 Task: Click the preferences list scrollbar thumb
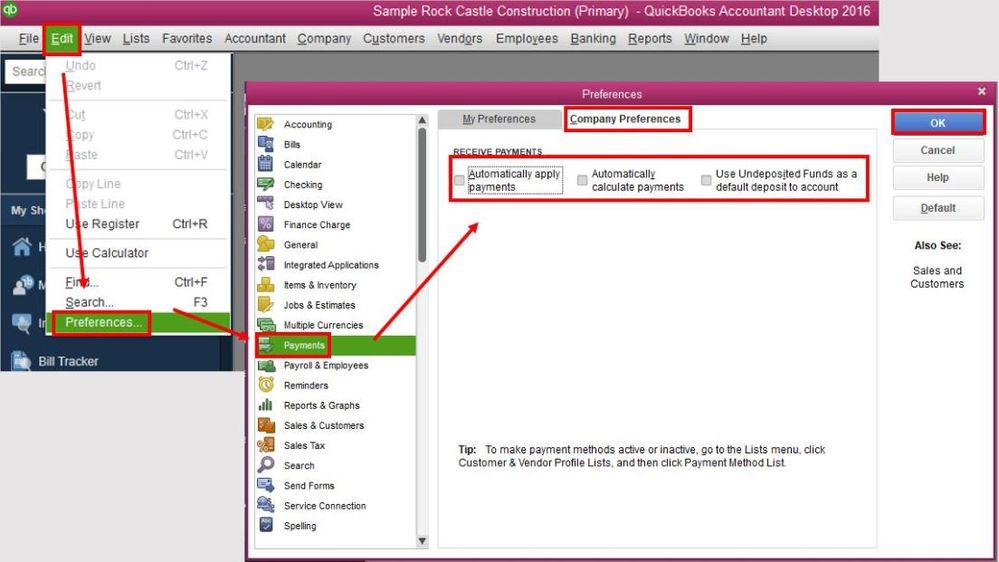pos(422,195)
